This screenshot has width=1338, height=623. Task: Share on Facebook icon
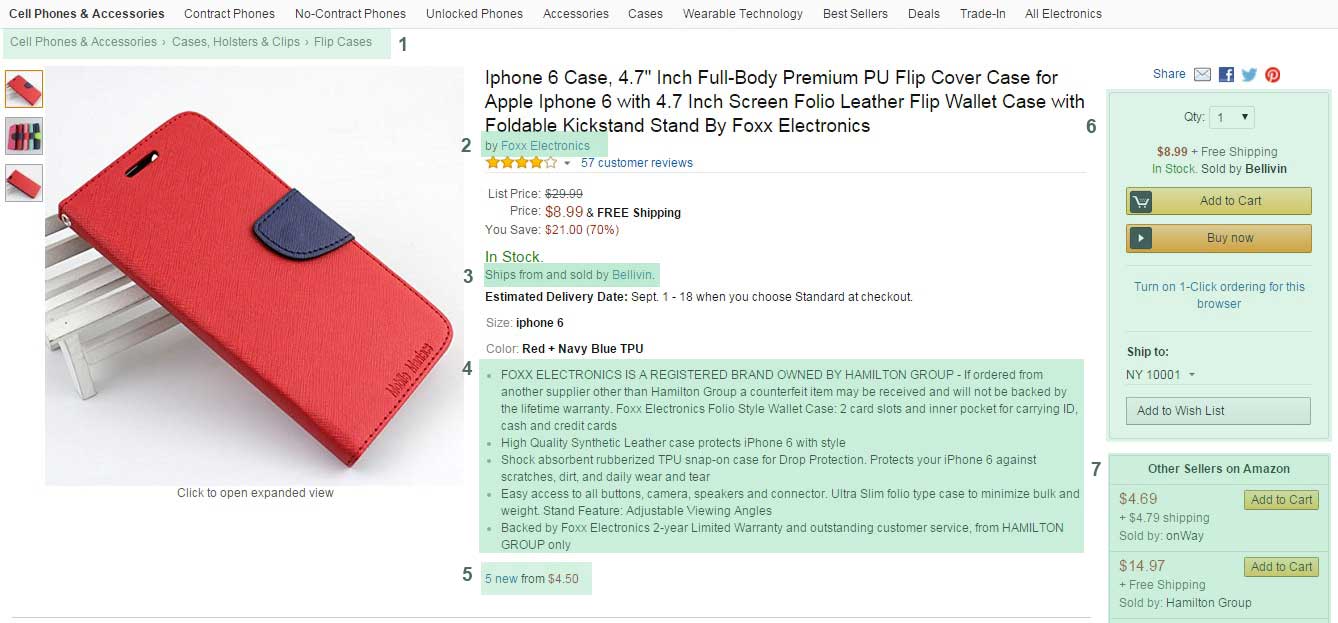coord(1226,75)
